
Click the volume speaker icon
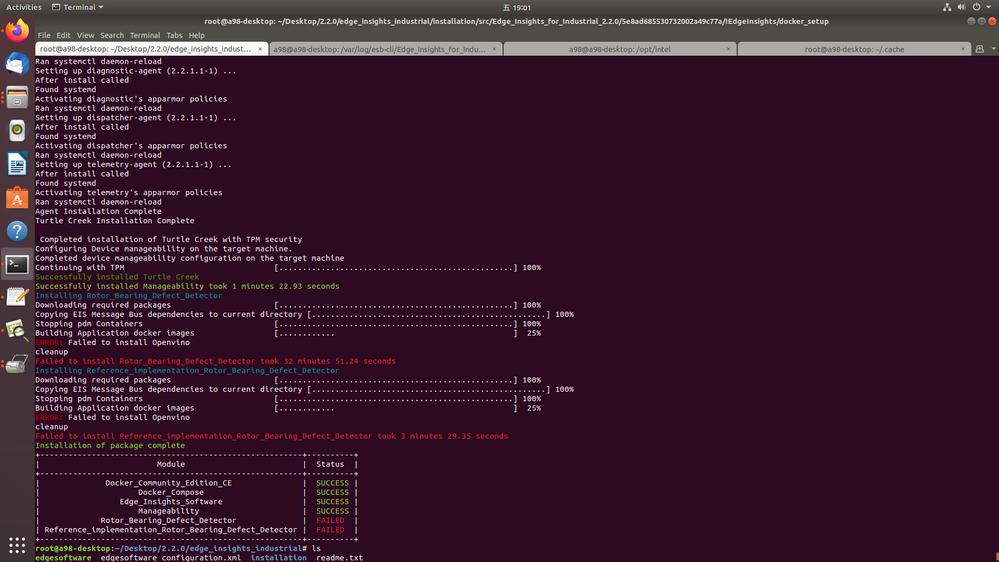coord(961,7)
